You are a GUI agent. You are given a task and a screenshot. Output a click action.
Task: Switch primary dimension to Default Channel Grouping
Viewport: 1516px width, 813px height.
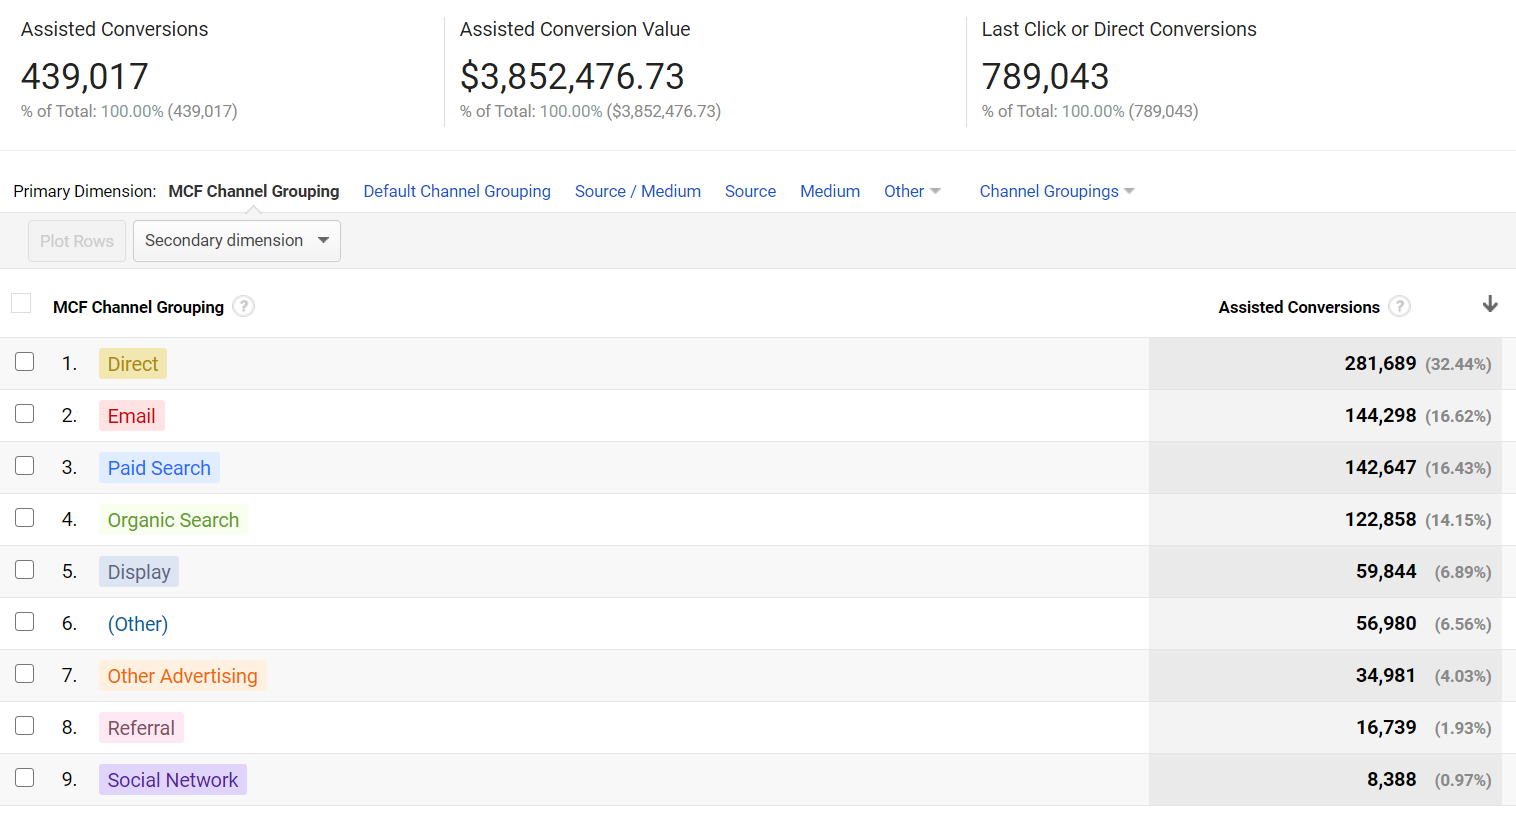click(x=457, y=191)
